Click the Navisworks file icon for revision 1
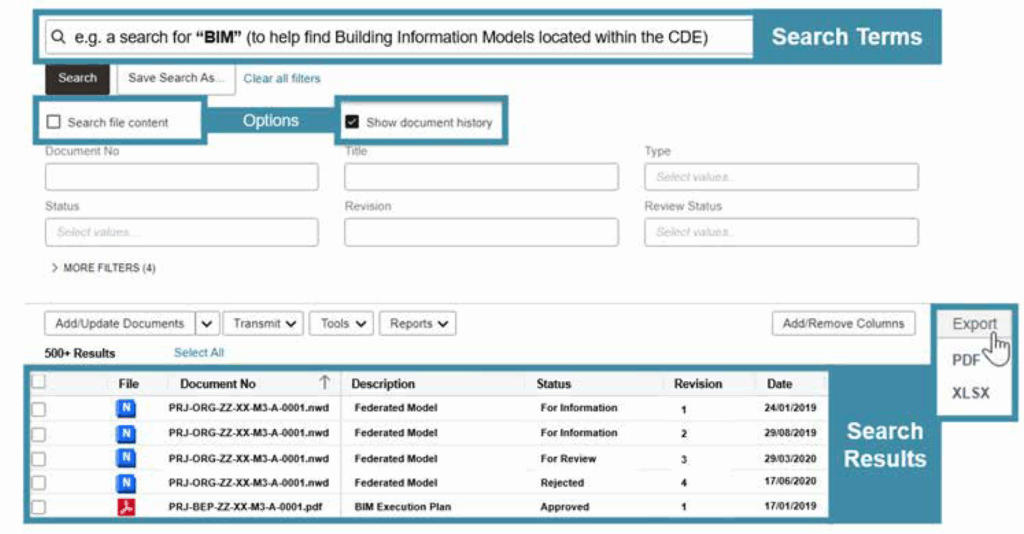 126,408
